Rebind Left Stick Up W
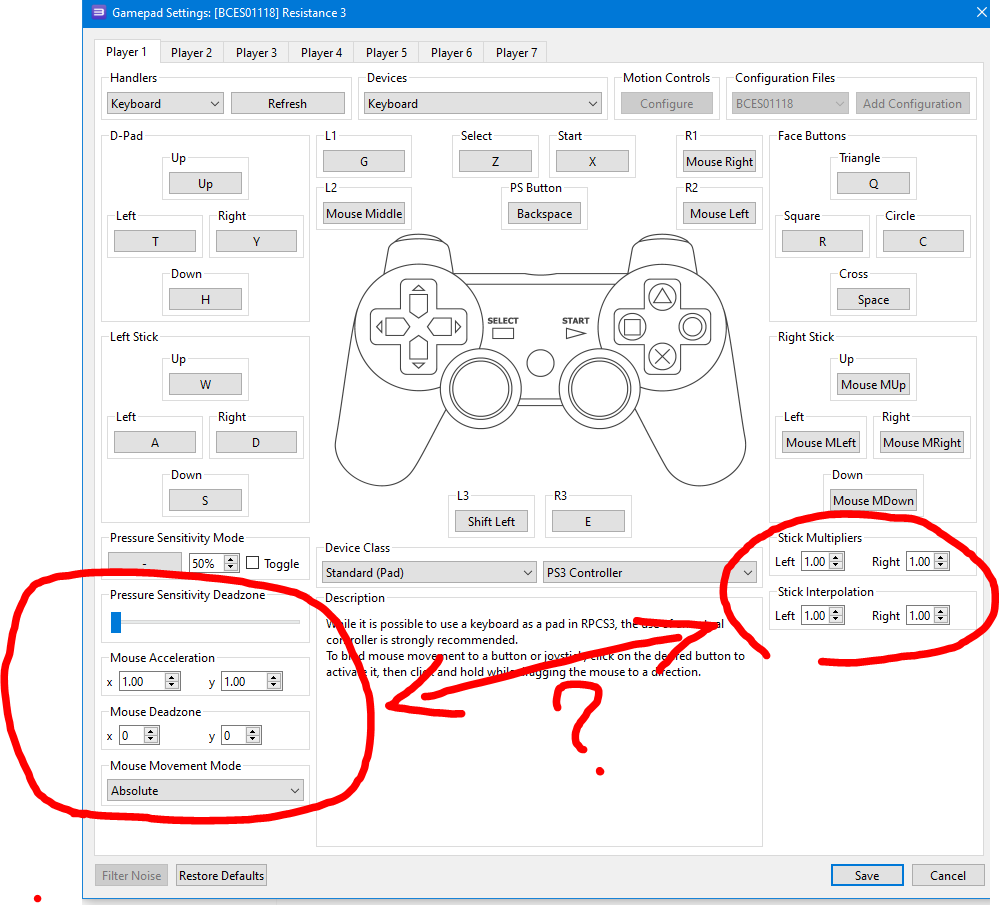Screen dimensions: 999x905 click(x=205, y=384)
